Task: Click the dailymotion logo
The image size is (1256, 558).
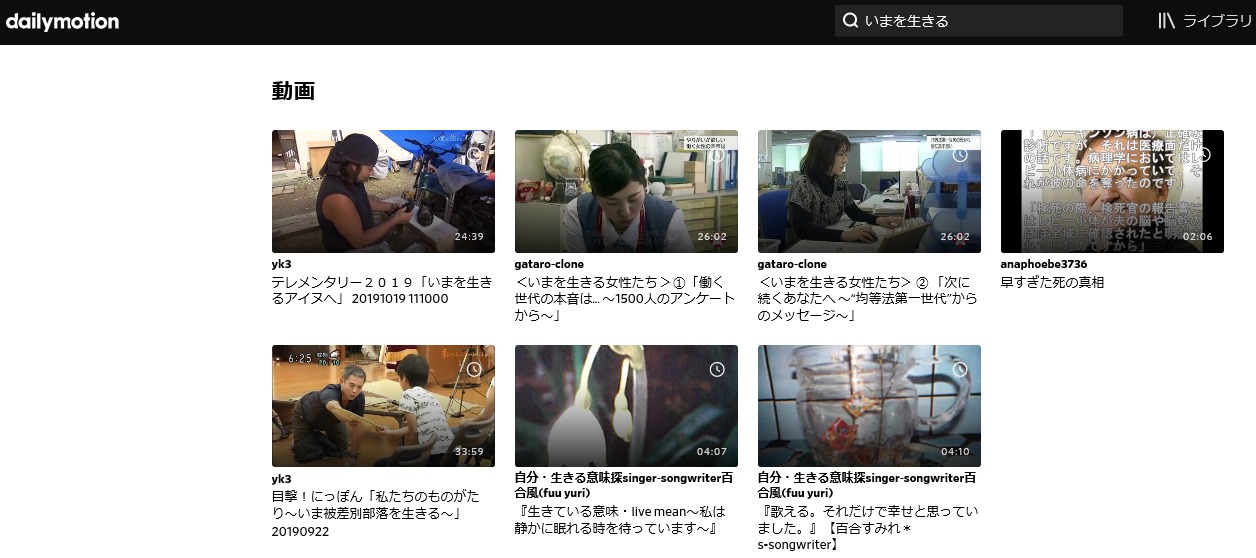Action: pyautogui.click(x=62, y=21)
